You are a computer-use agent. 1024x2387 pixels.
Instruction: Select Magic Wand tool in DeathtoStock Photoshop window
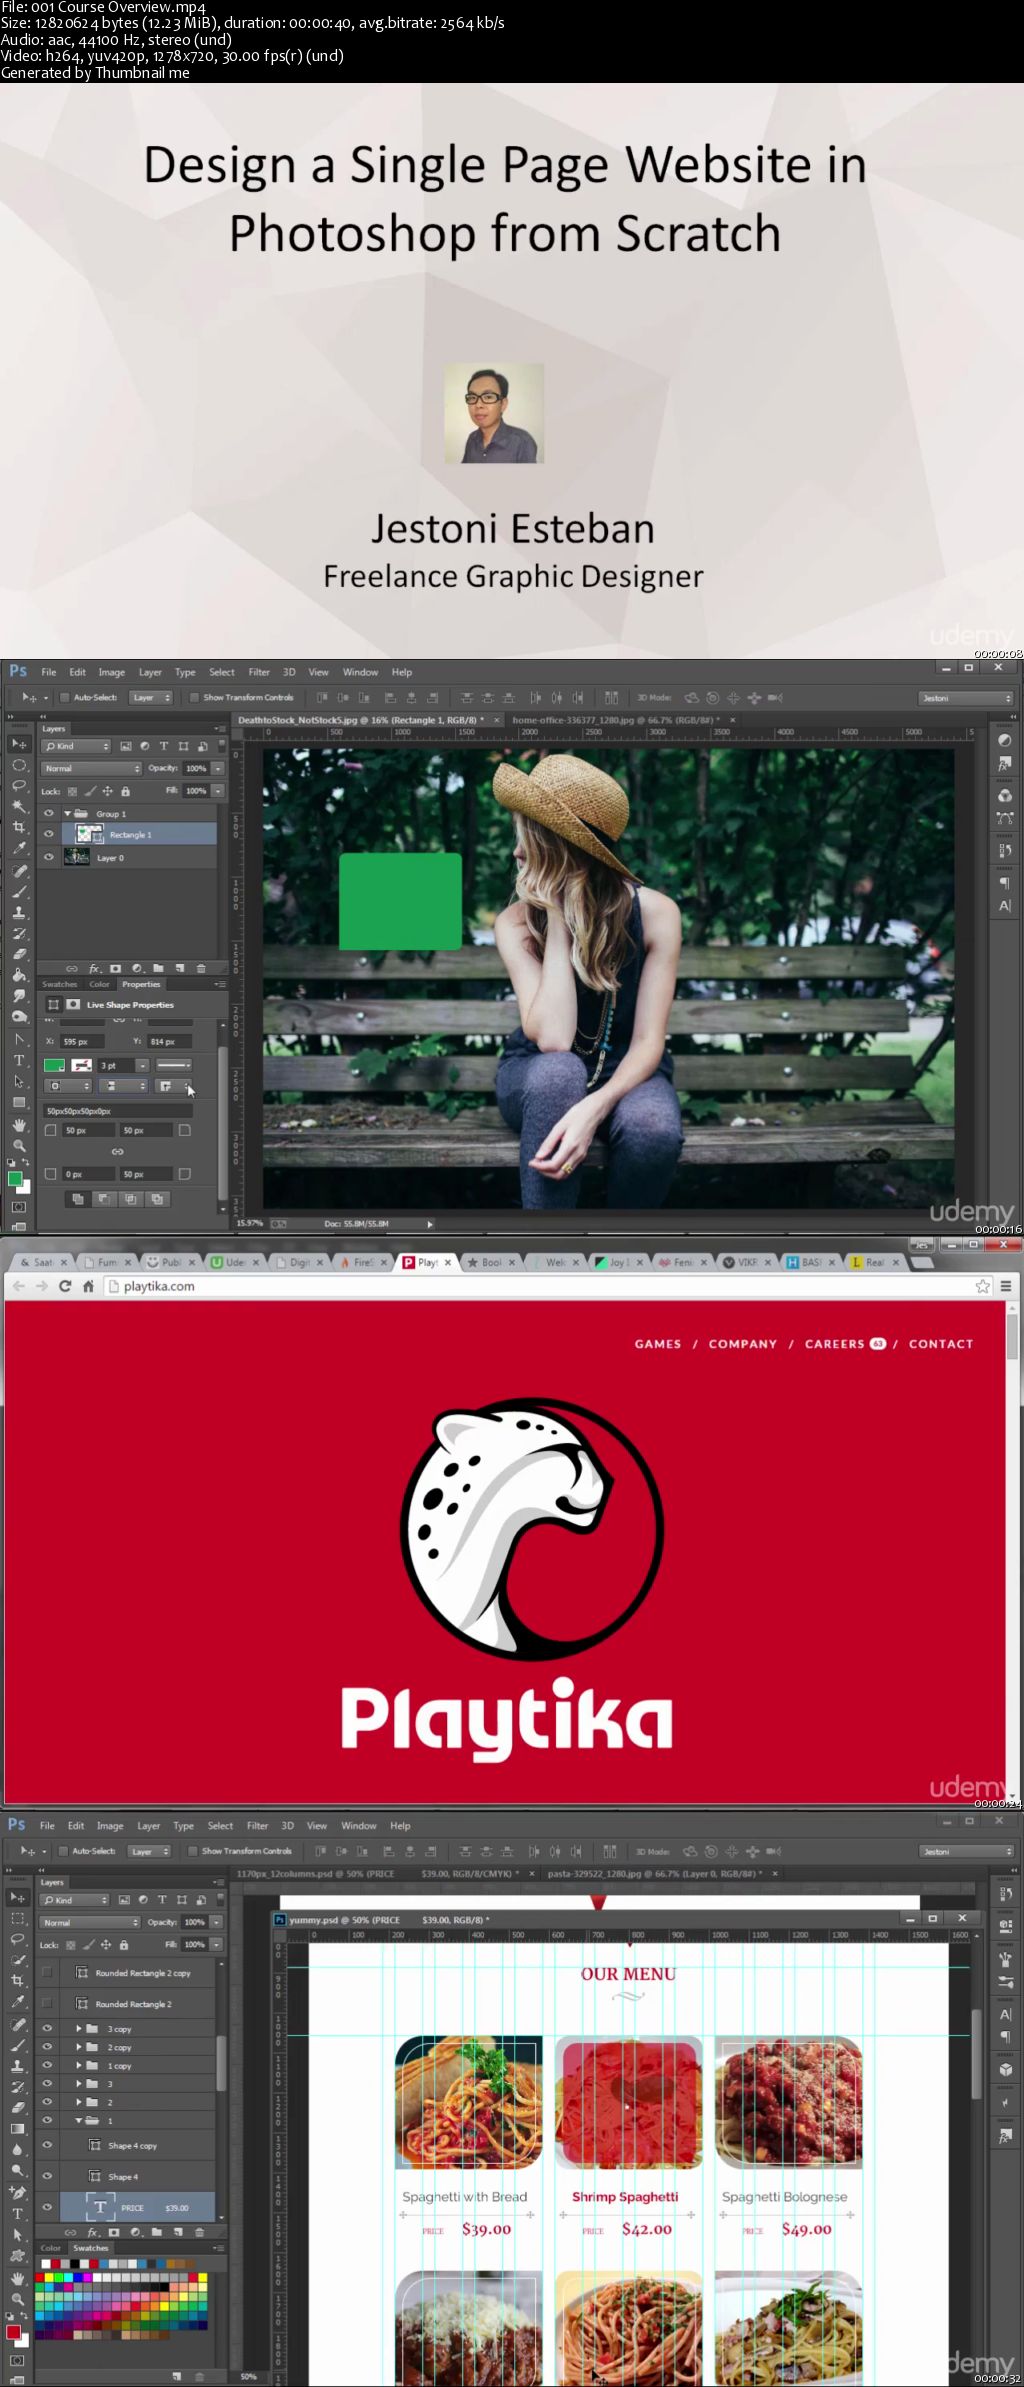pos(19,805)
